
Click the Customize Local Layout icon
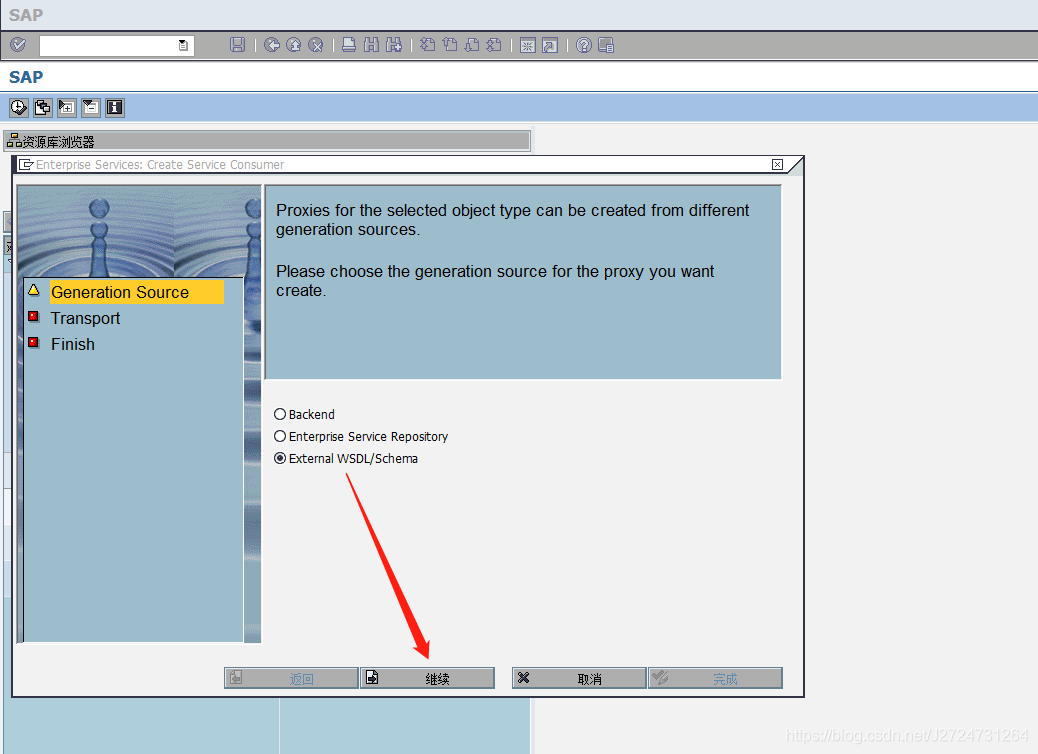[x=606, y=45]
